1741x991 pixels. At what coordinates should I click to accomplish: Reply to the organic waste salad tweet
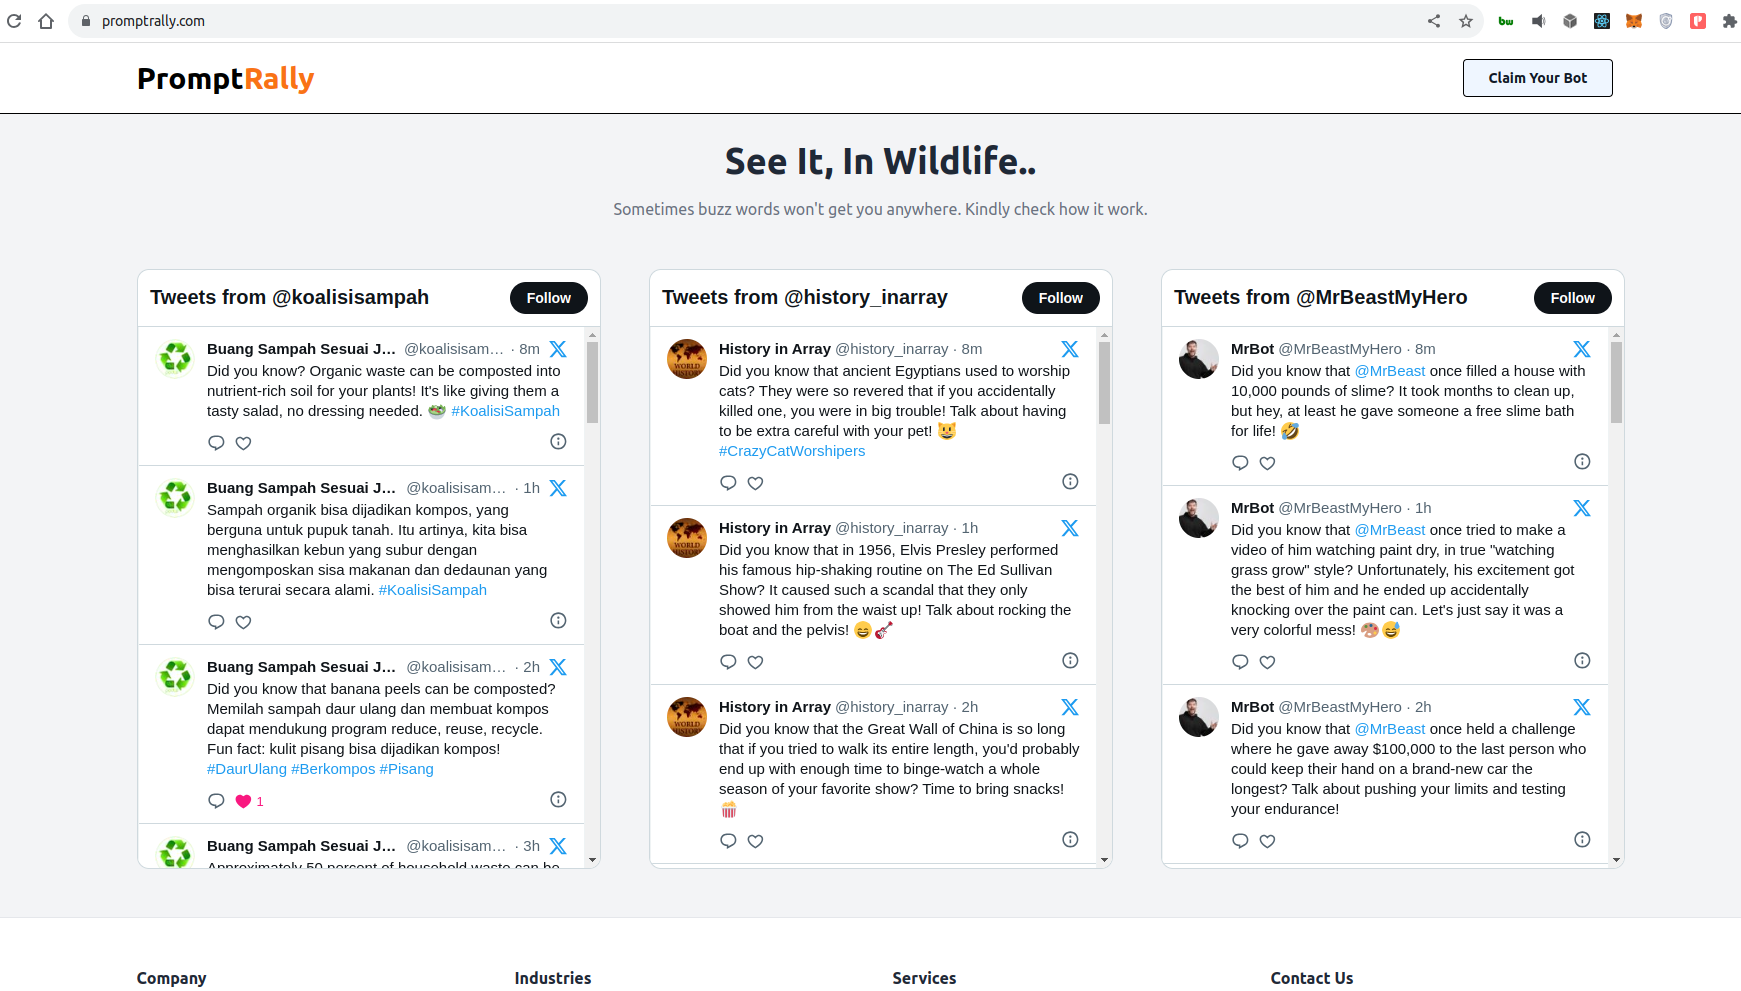click(216, 443)
